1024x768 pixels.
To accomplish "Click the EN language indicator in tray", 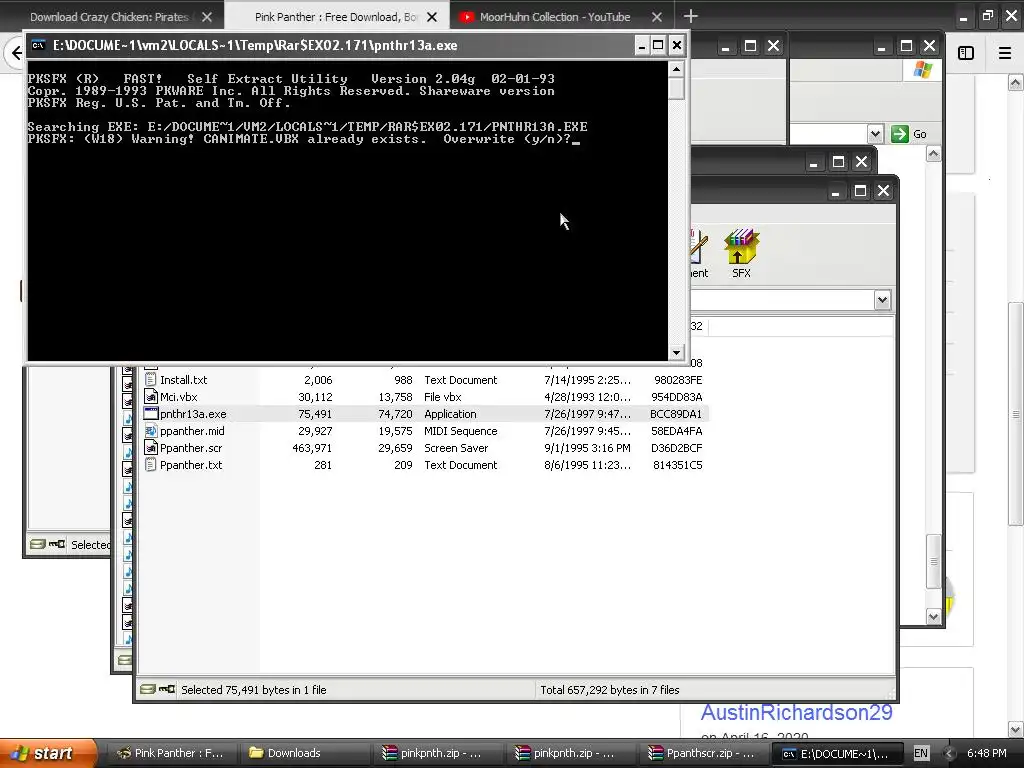I will 921,753.
